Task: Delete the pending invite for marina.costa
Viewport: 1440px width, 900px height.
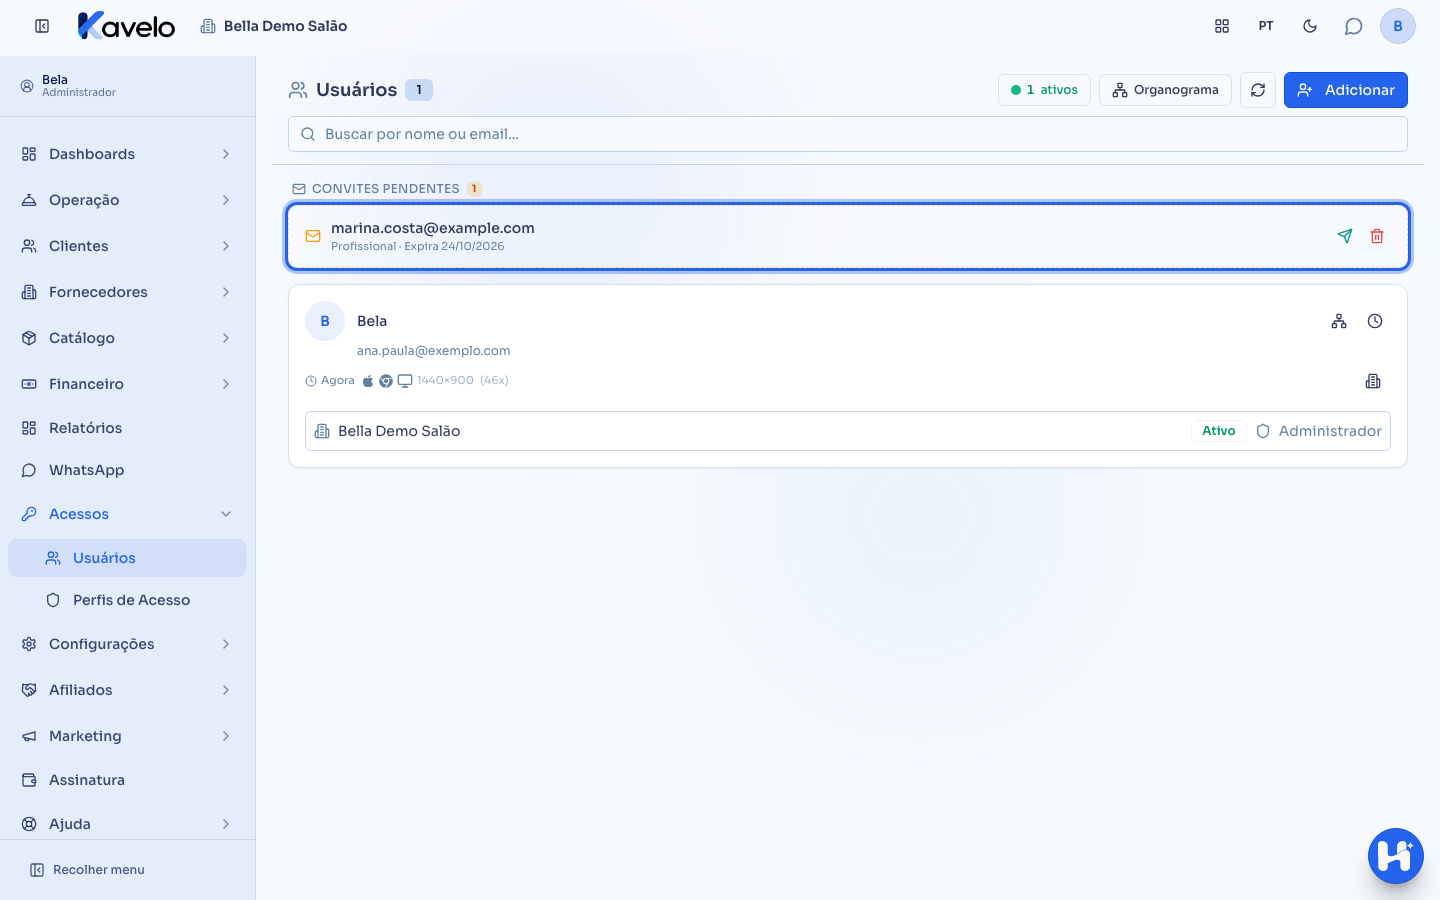Action: 1377,236
